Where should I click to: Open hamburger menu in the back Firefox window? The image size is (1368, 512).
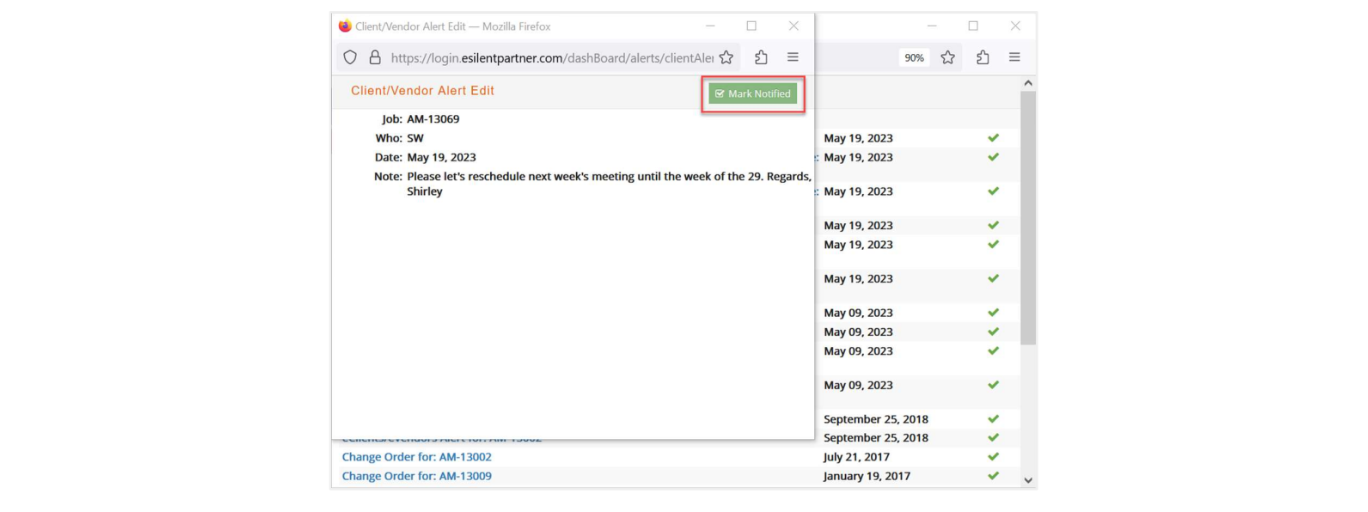[1015, 58]
